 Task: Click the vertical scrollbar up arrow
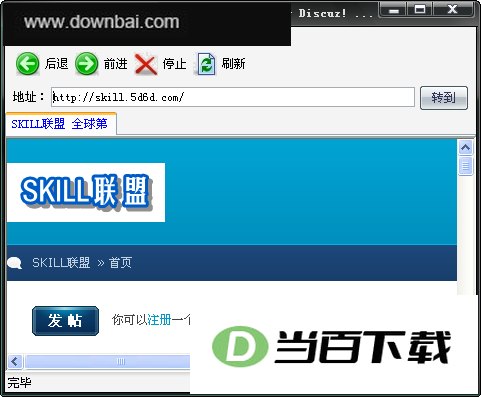(466, 147)
